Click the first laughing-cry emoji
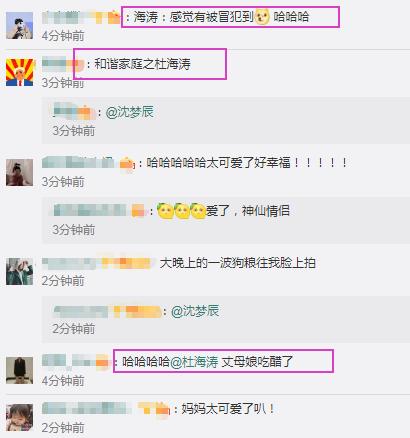Screen dimensions: 410x438 point(166,211)
